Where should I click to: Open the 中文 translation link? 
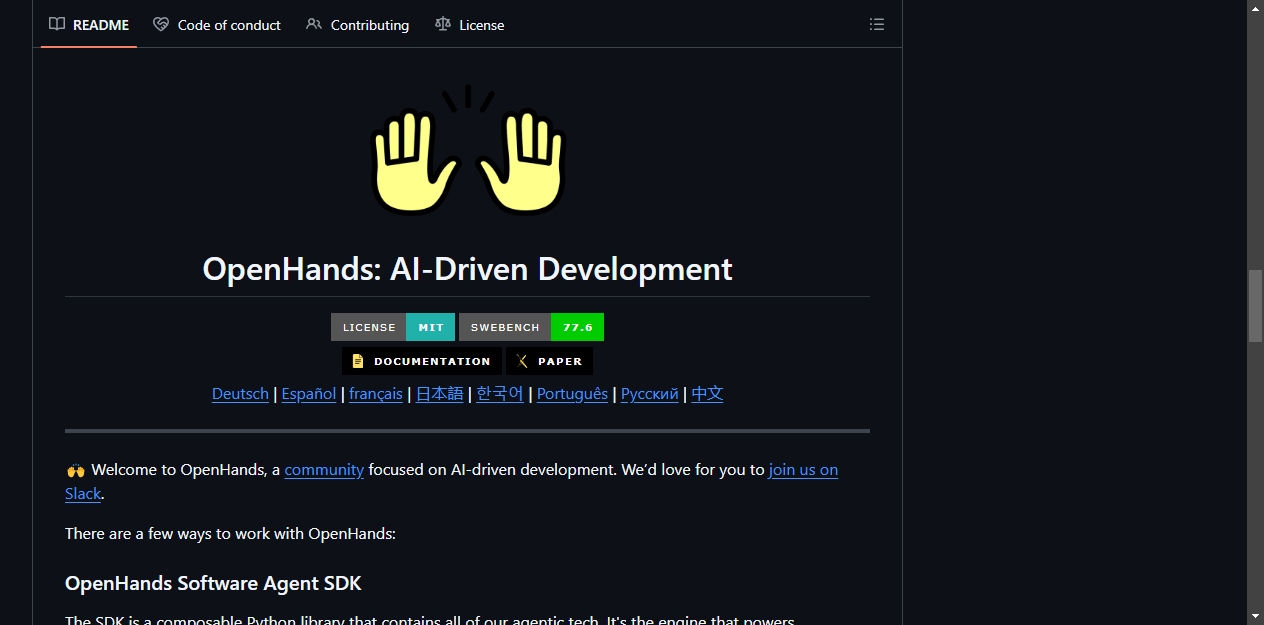point(707,394)
